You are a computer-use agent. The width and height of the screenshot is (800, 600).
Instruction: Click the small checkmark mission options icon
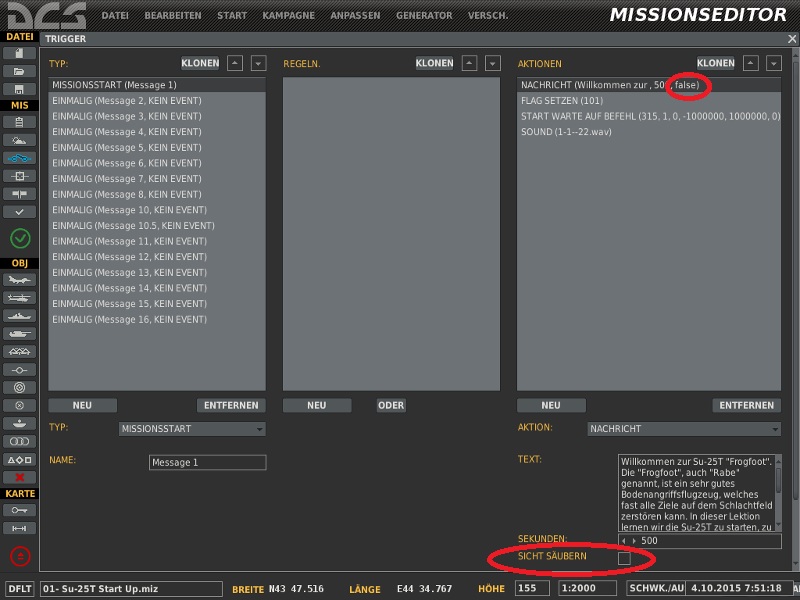[x=19, y=212]
